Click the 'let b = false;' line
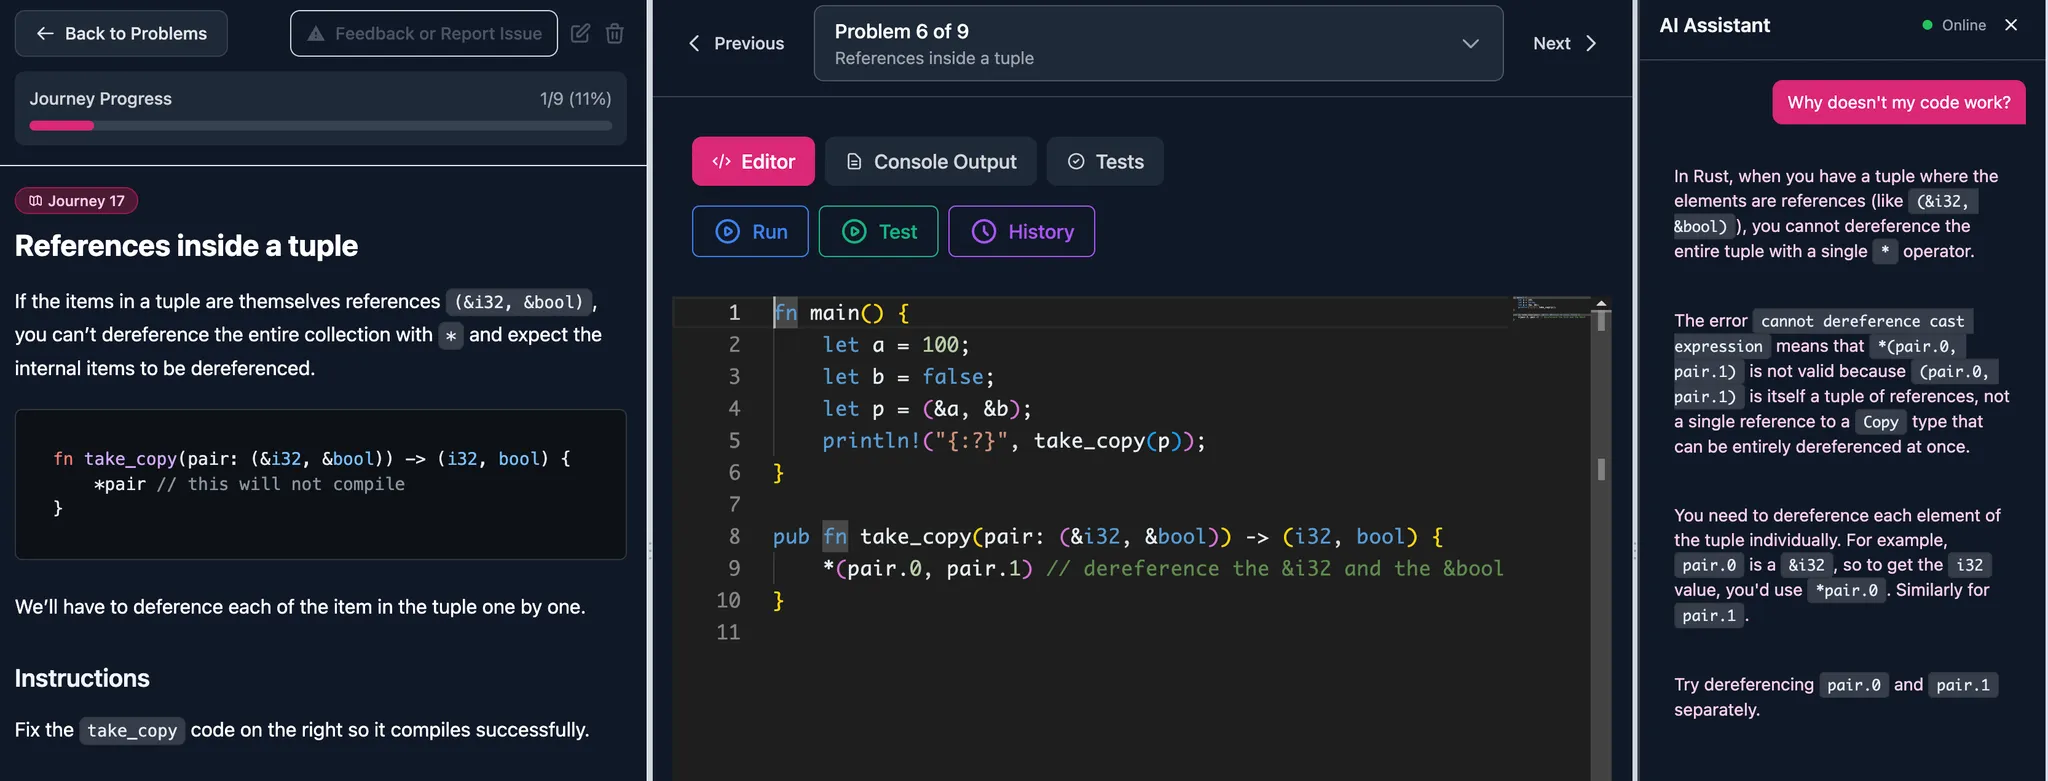This screenshot has height=781, width=2048. coord(908,376)
